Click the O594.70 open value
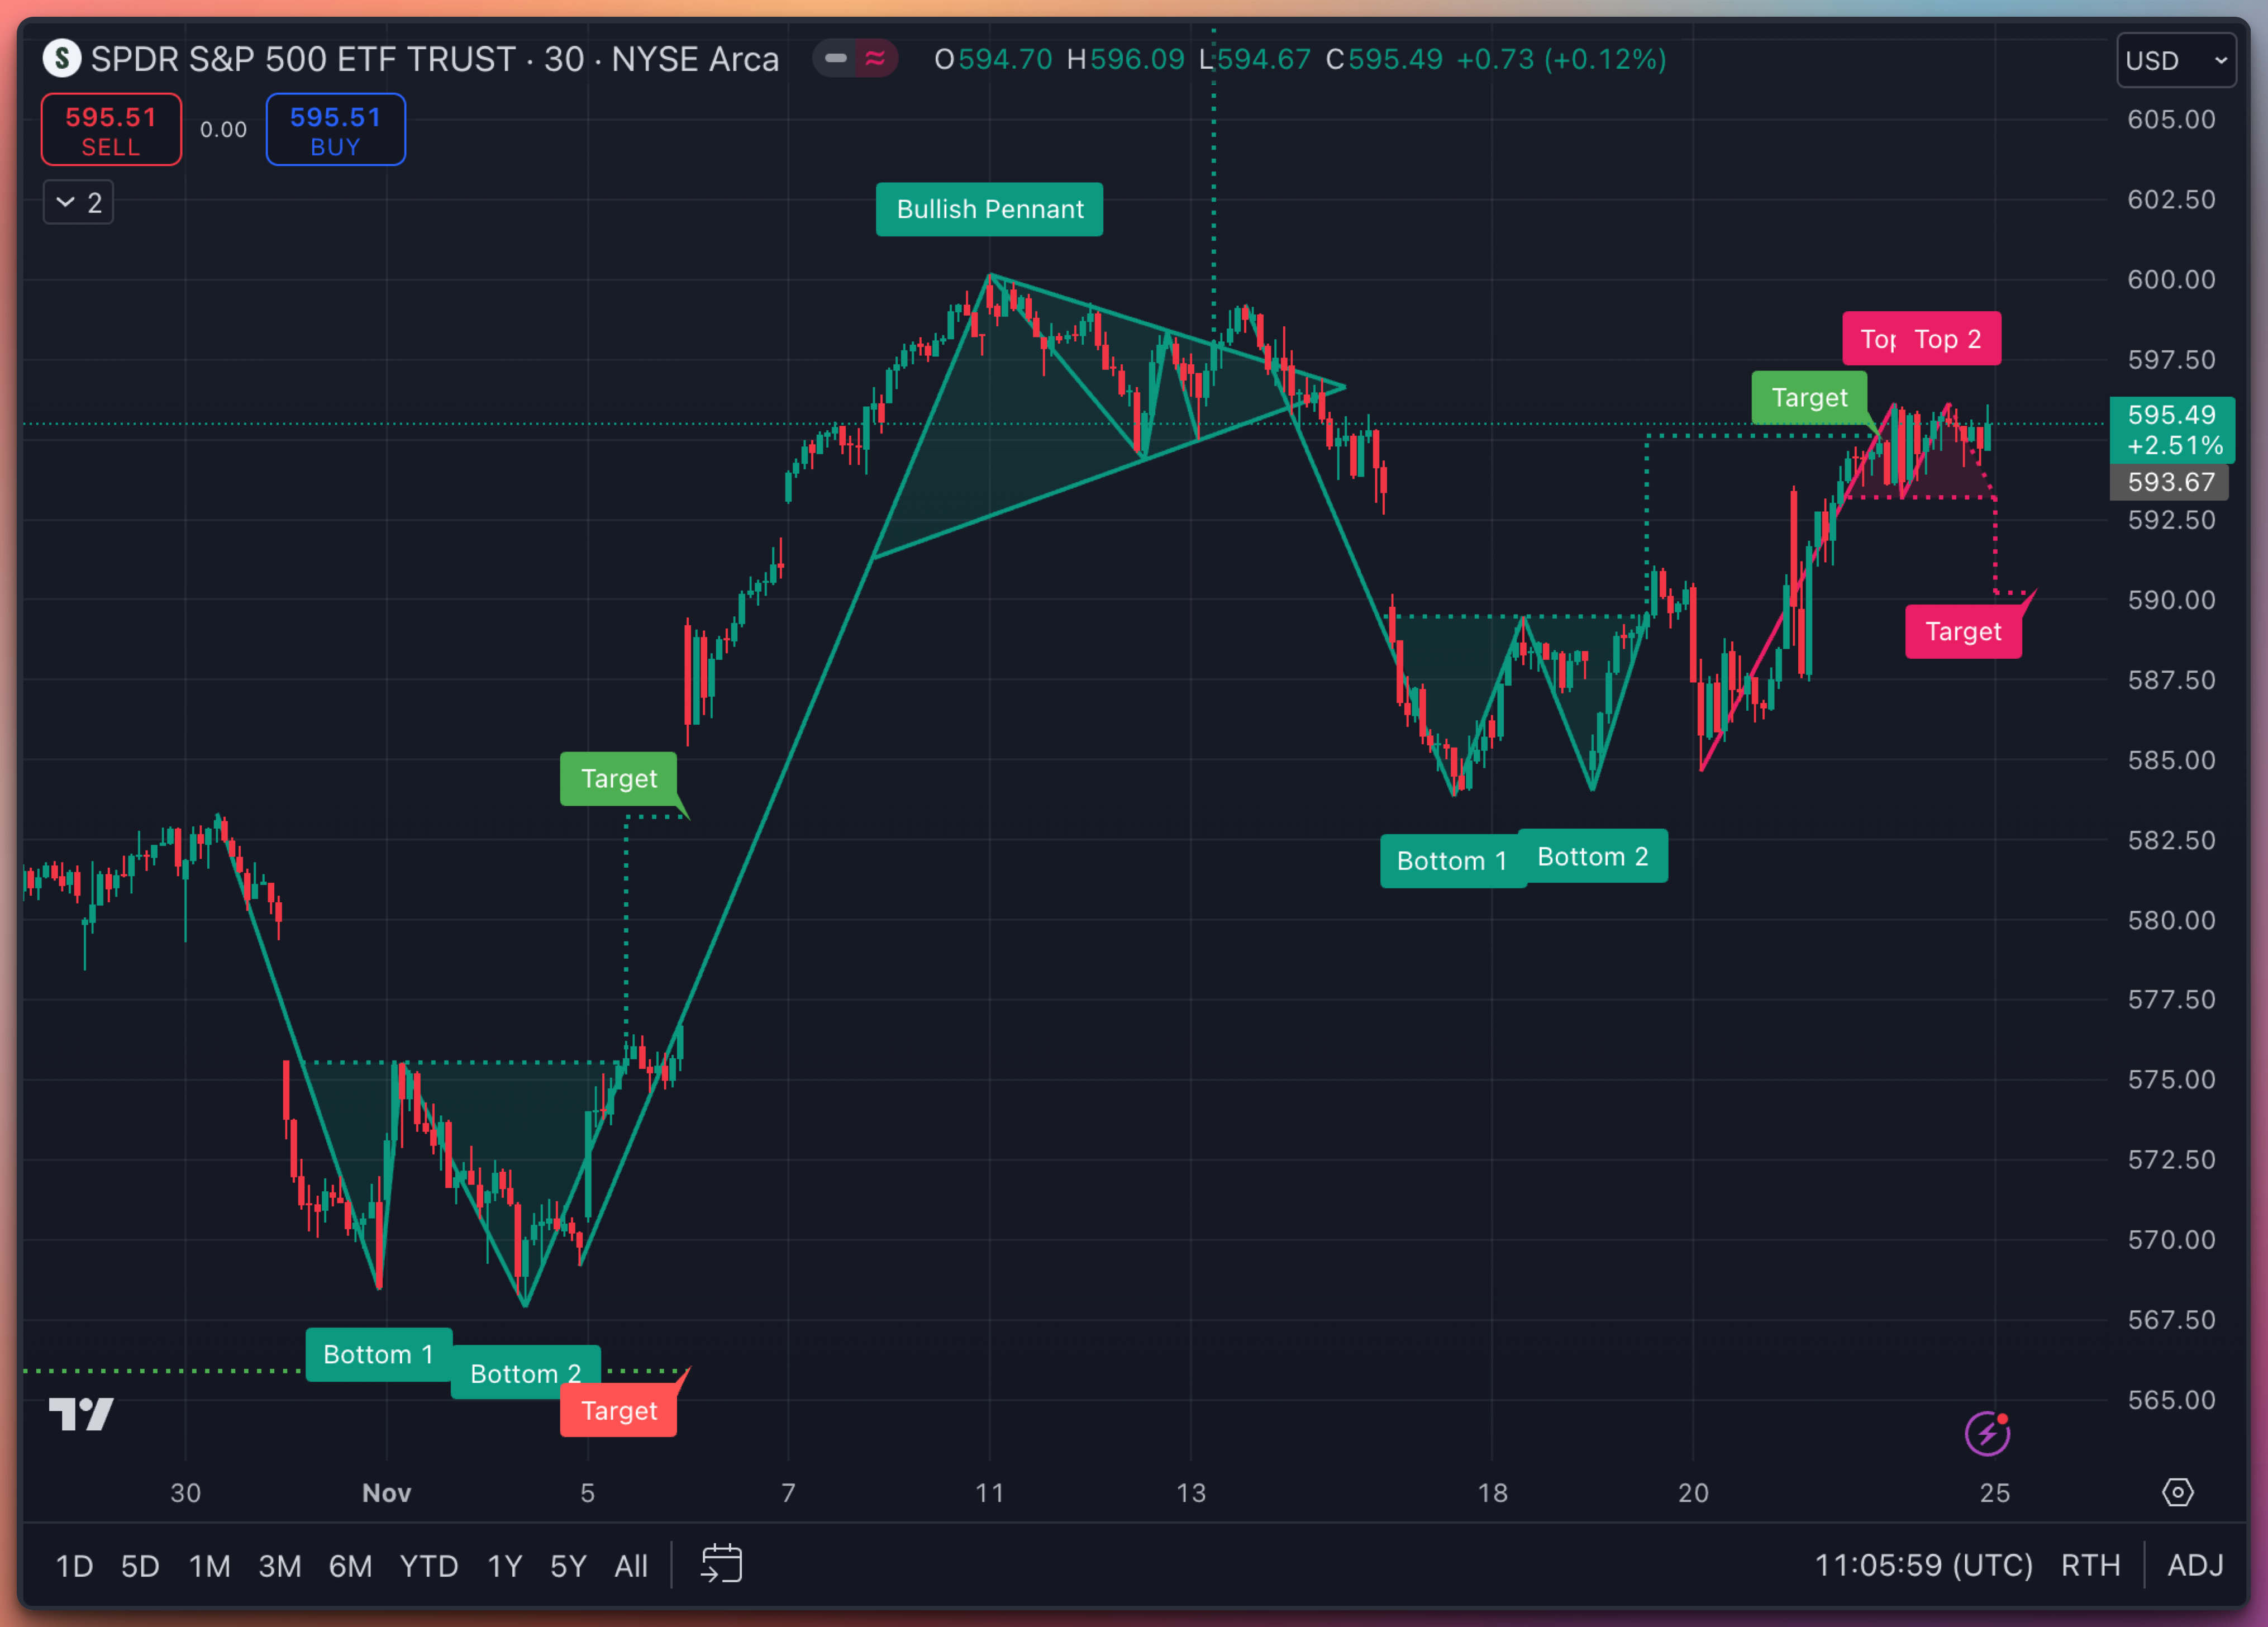Screen dimensions: 2268x1627 993,59
